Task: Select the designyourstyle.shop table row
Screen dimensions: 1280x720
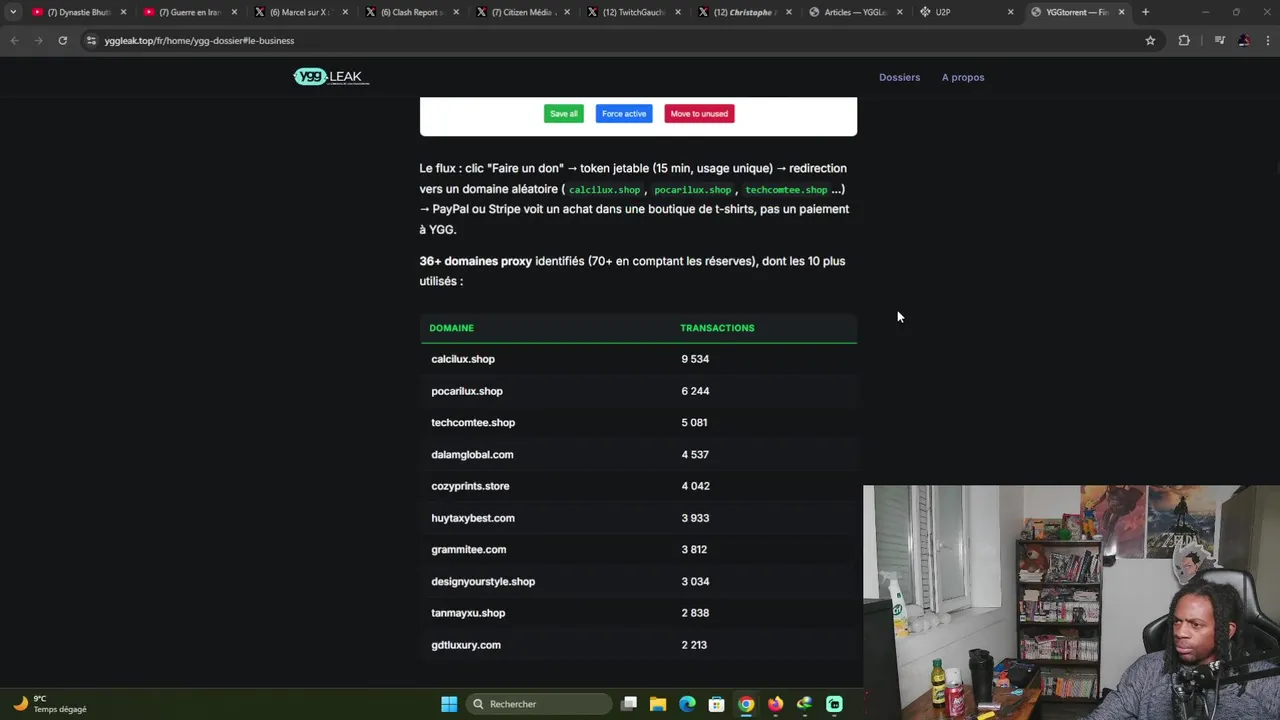Action: point(638,581)
